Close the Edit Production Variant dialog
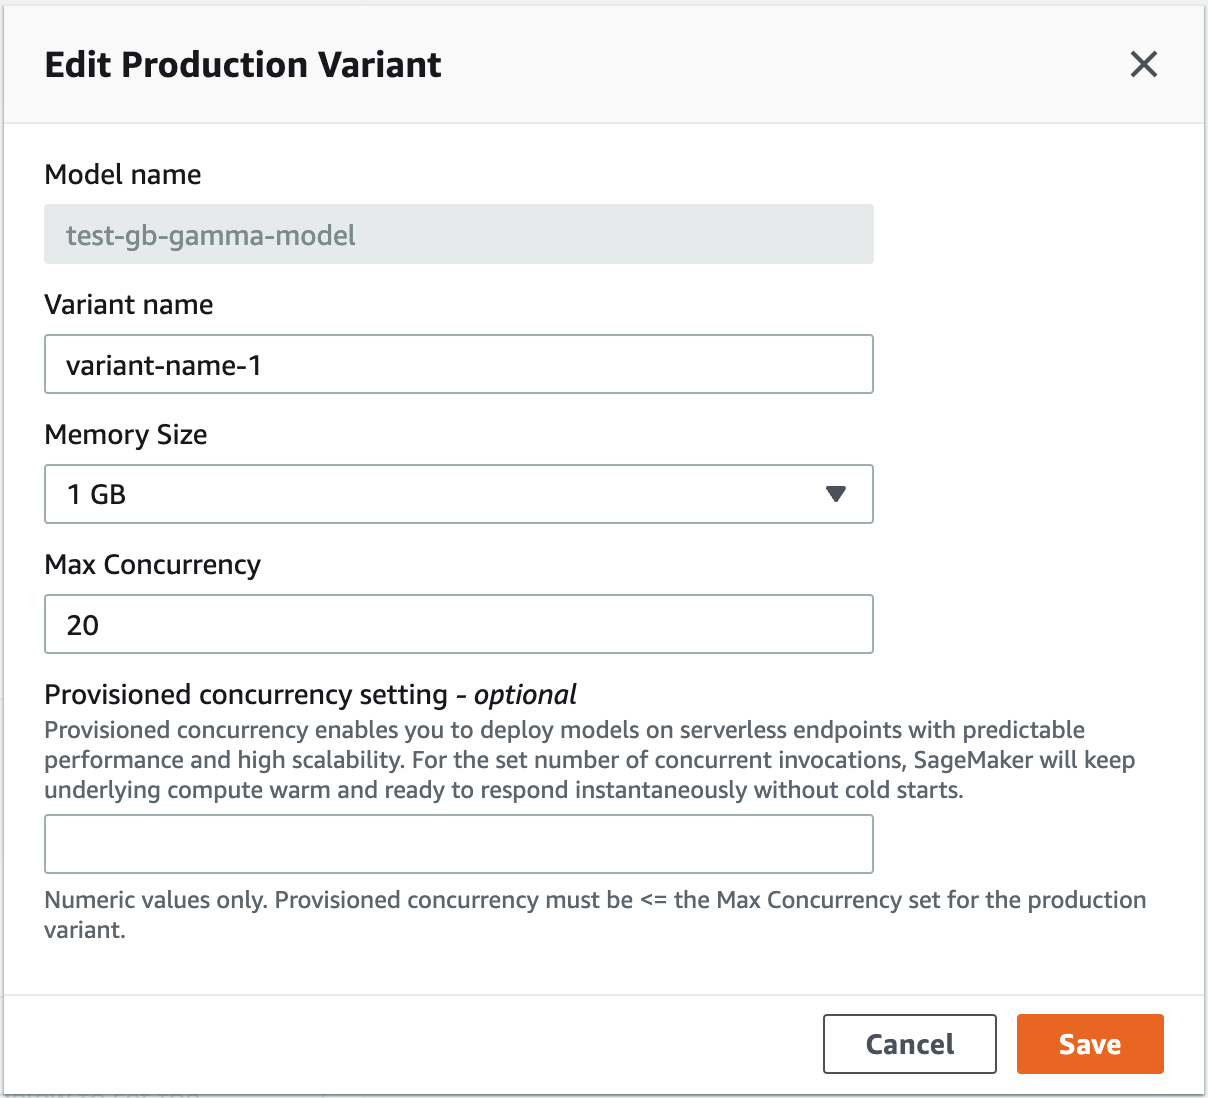Viewport: 1208px width, 1098px height. tap(1143, 64)
